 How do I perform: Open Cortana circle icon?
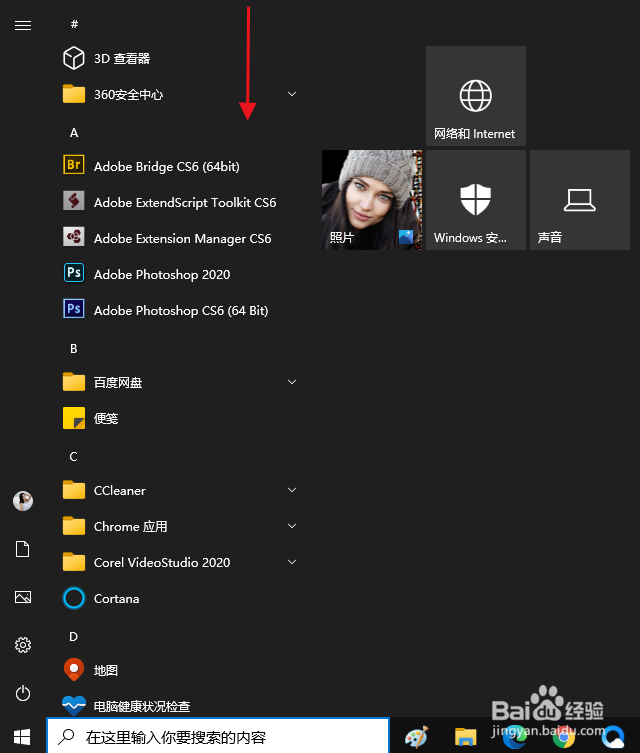[x=73, y=598]
